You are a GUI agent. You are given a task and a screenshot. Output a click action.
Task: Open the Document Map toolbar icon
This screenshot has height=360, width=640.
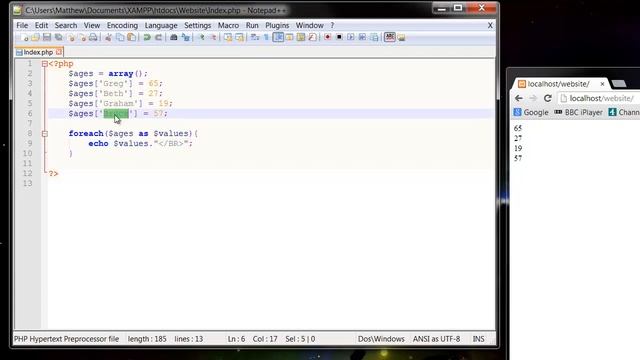point(301,38)
